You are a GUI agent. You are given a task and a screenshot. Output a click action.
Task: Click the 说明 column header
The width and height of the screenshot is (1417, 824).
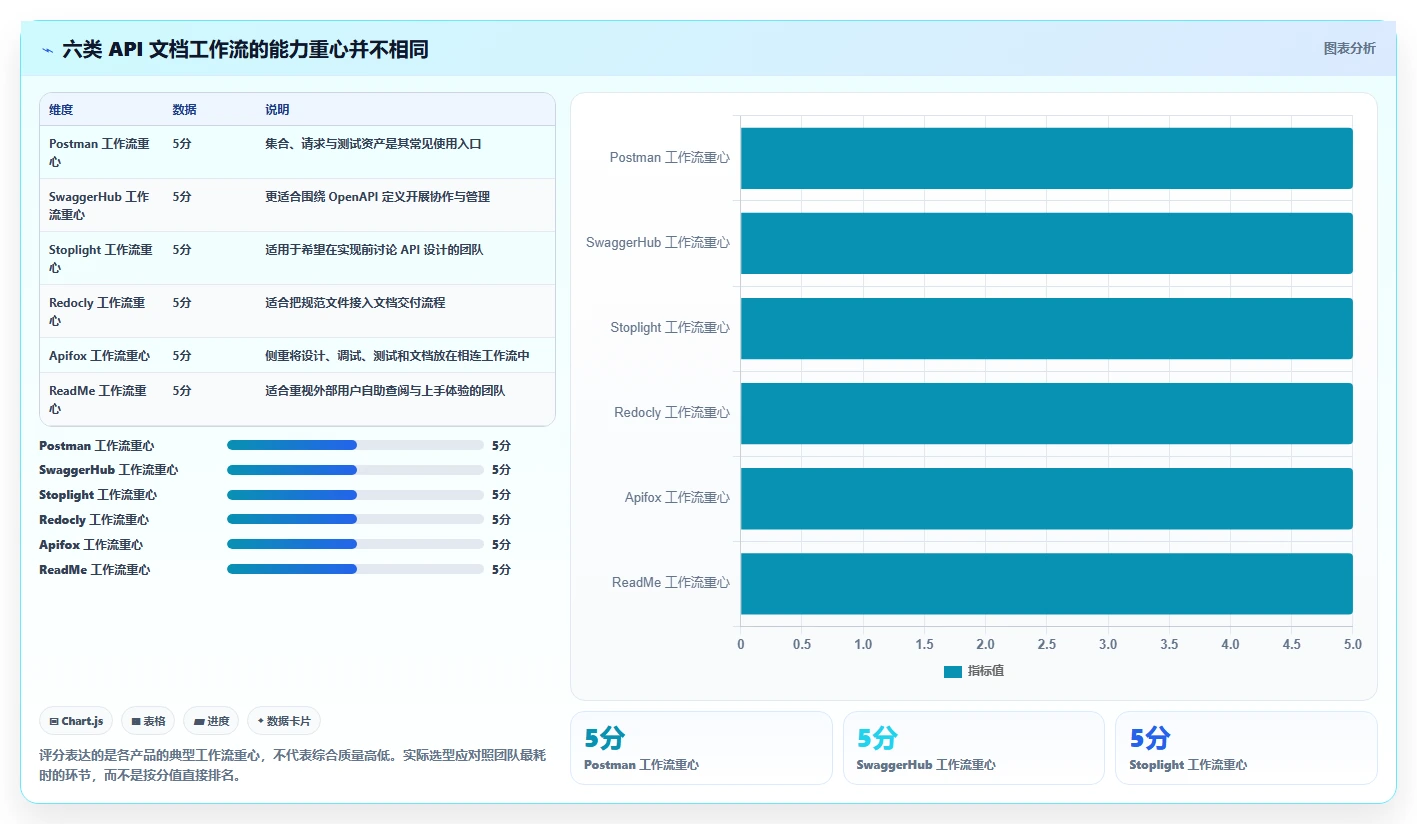(x=277, y=110)
